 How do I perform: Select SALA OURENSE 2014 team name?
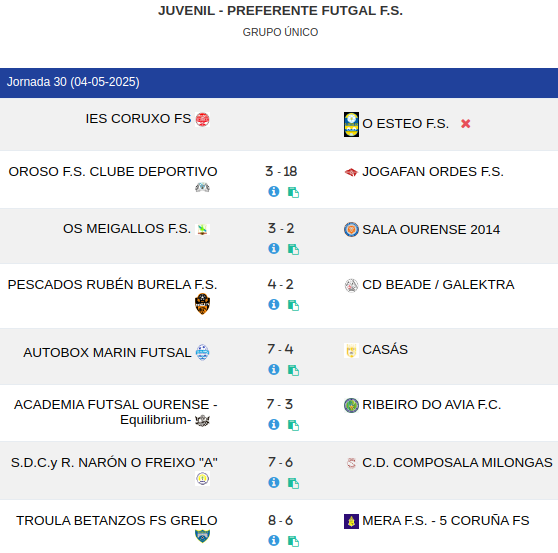click(431, 230)
